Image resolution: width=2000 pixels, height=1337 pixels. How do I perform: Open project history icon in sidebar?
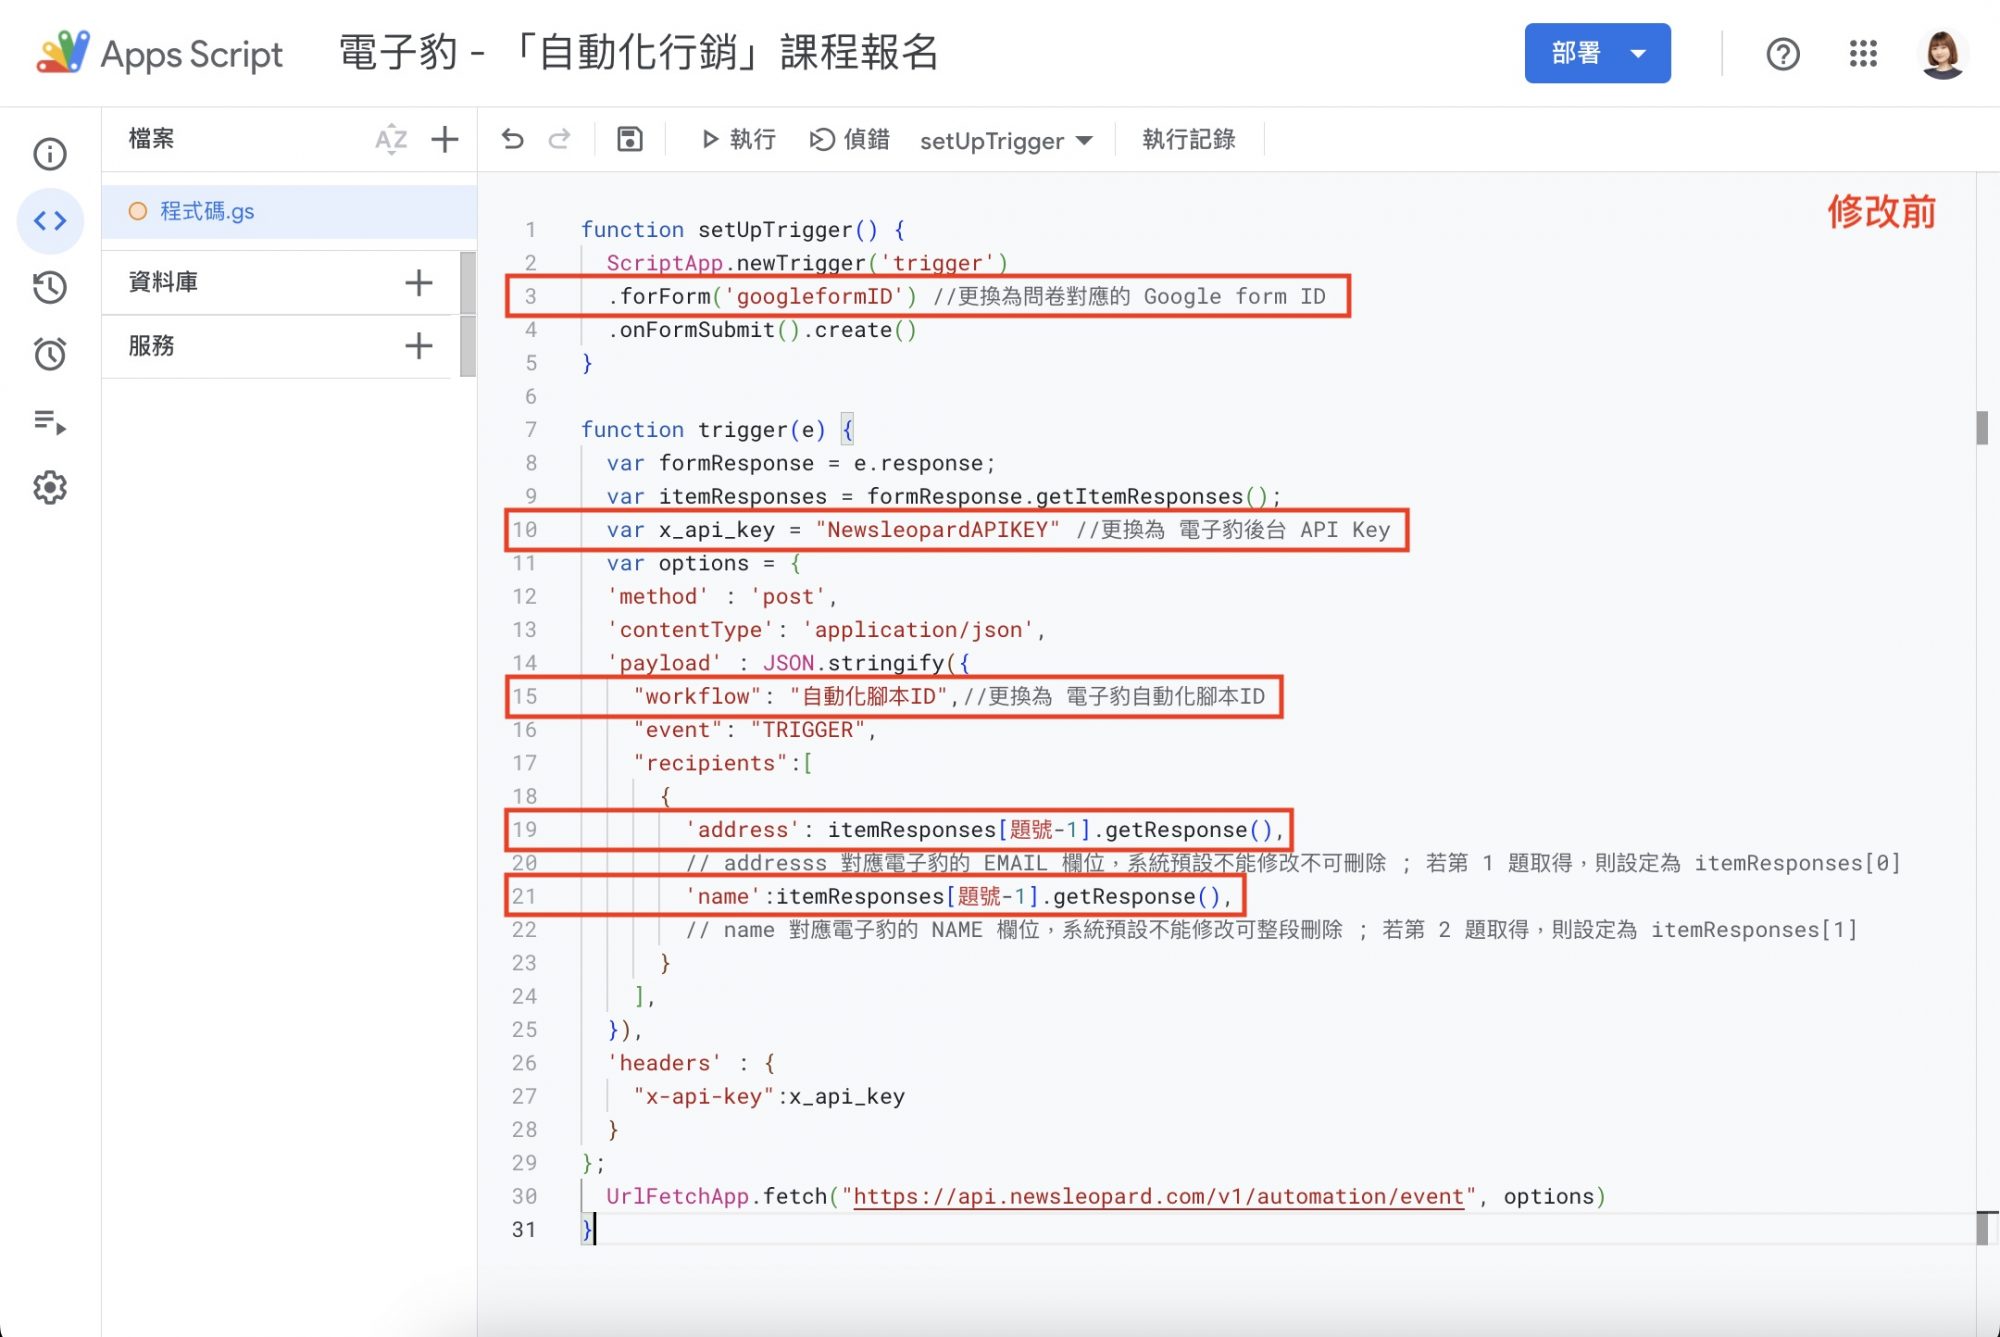tap(50, 287)
